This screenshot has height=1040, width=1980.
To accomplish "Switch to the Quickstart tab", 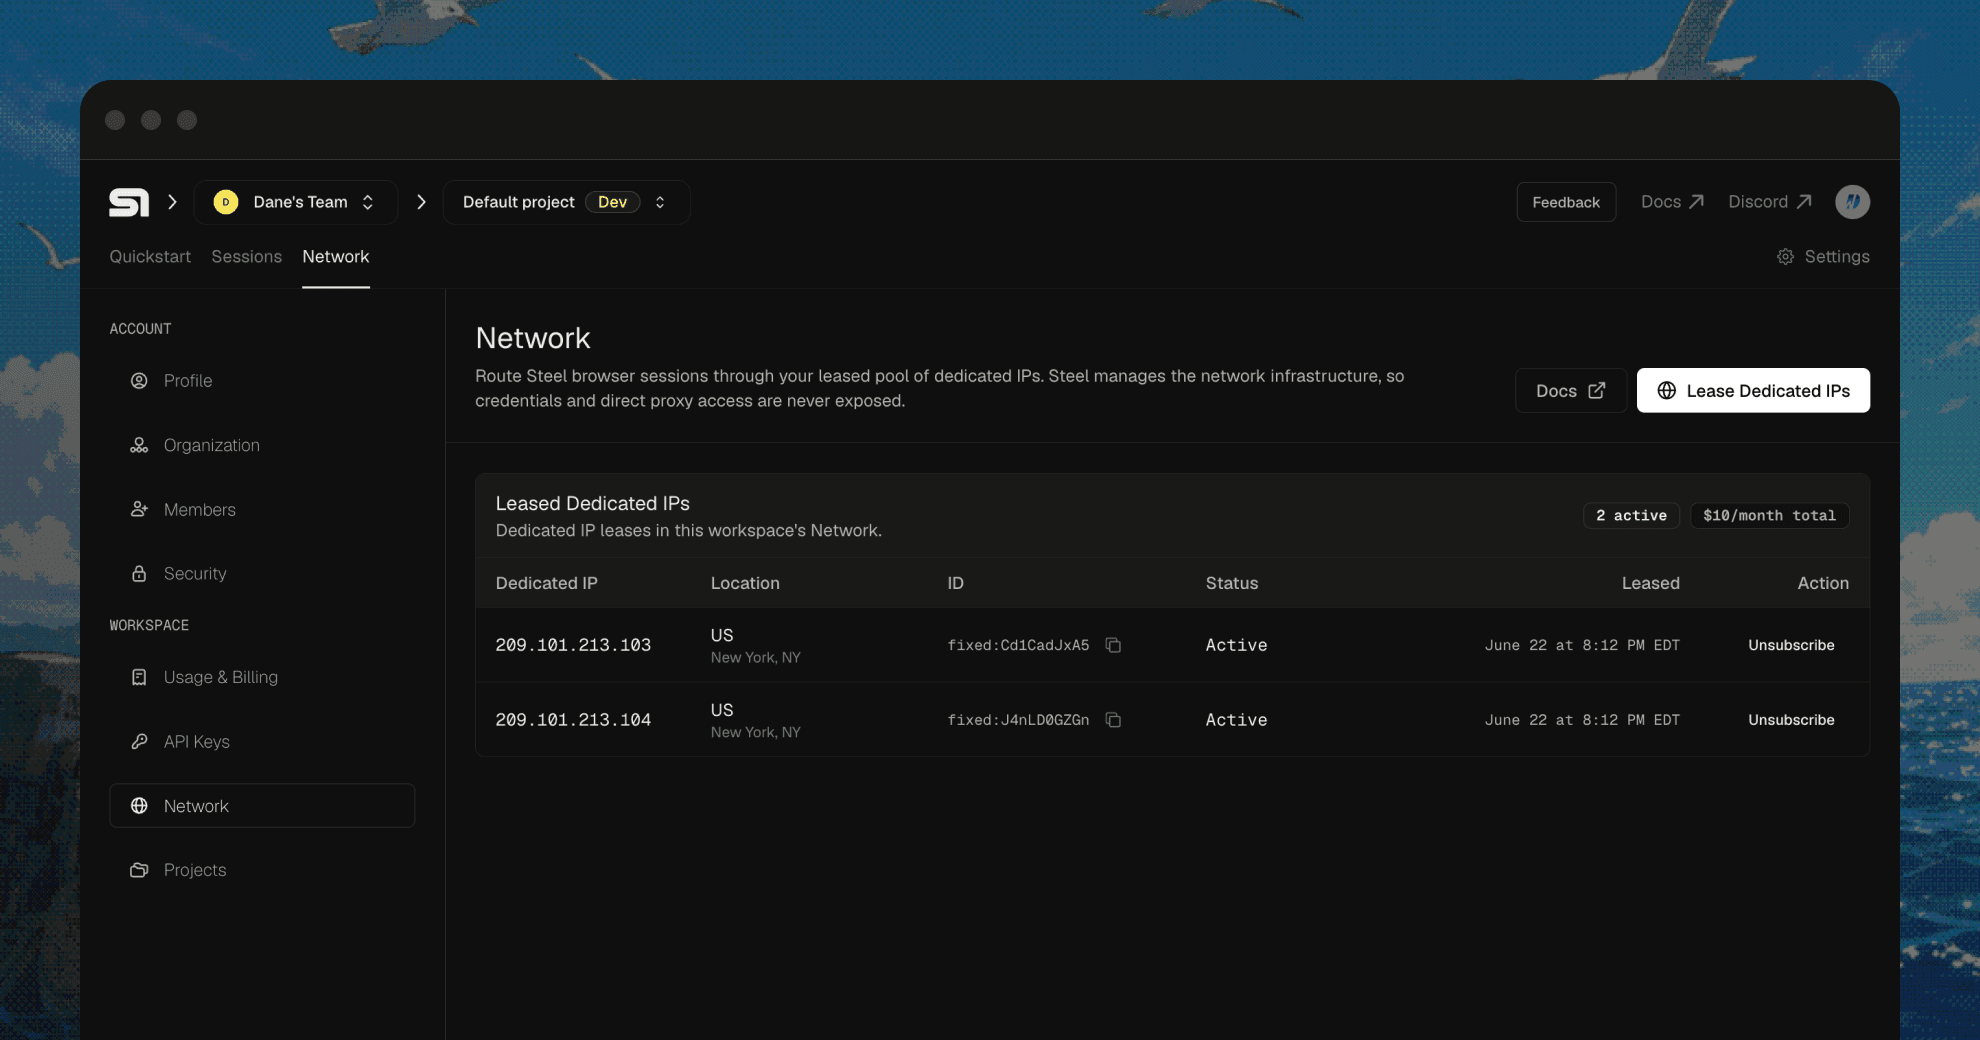I will pos(150,257).
